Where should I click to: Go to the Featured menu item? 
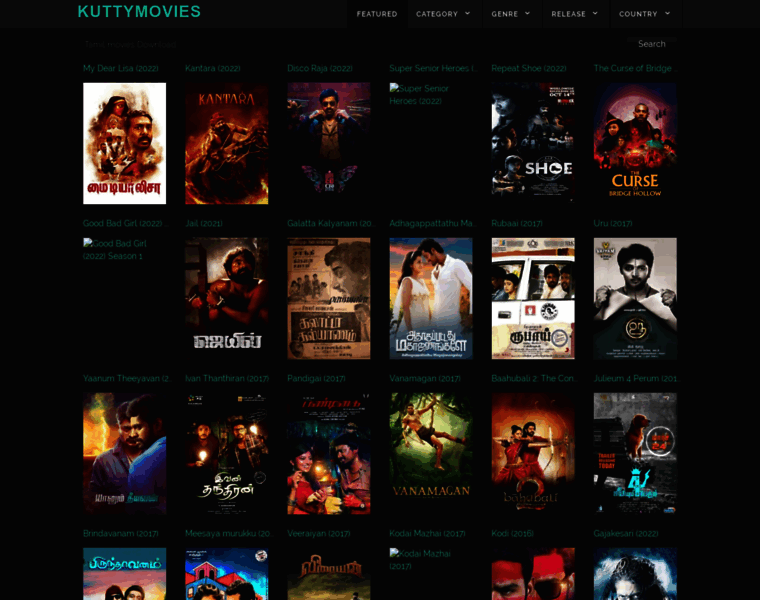[377, 14]
